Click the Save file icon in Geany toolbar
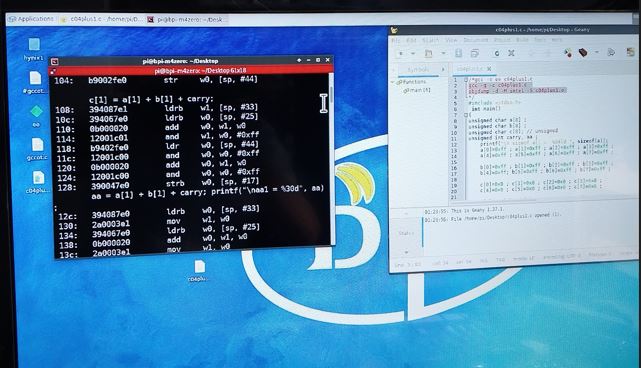The width and height of the screenshot is (641, 368). click(x=458, y=53)
